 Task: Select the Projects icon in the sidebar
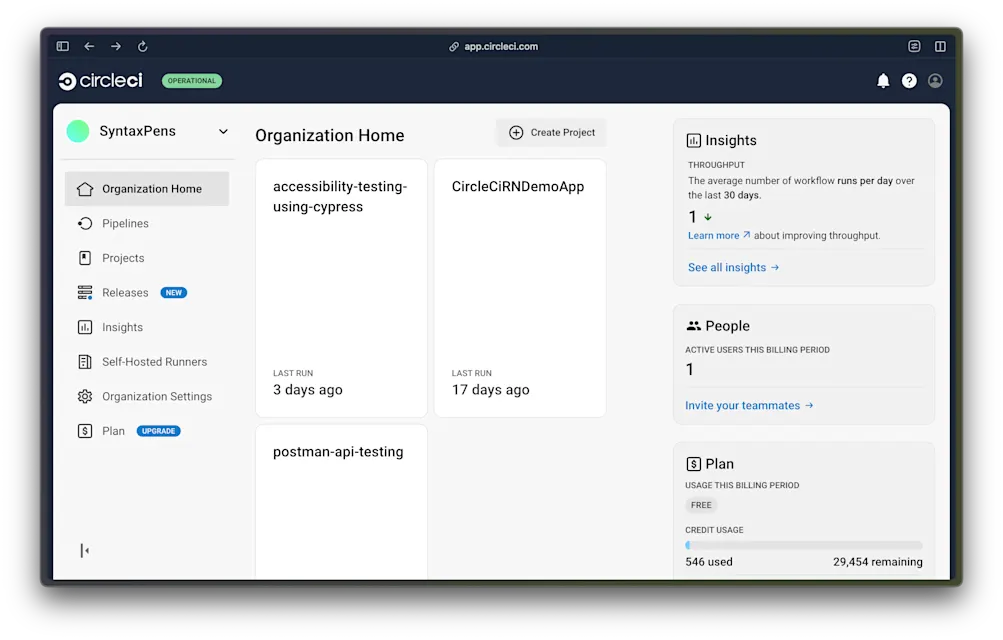[85, 257]
